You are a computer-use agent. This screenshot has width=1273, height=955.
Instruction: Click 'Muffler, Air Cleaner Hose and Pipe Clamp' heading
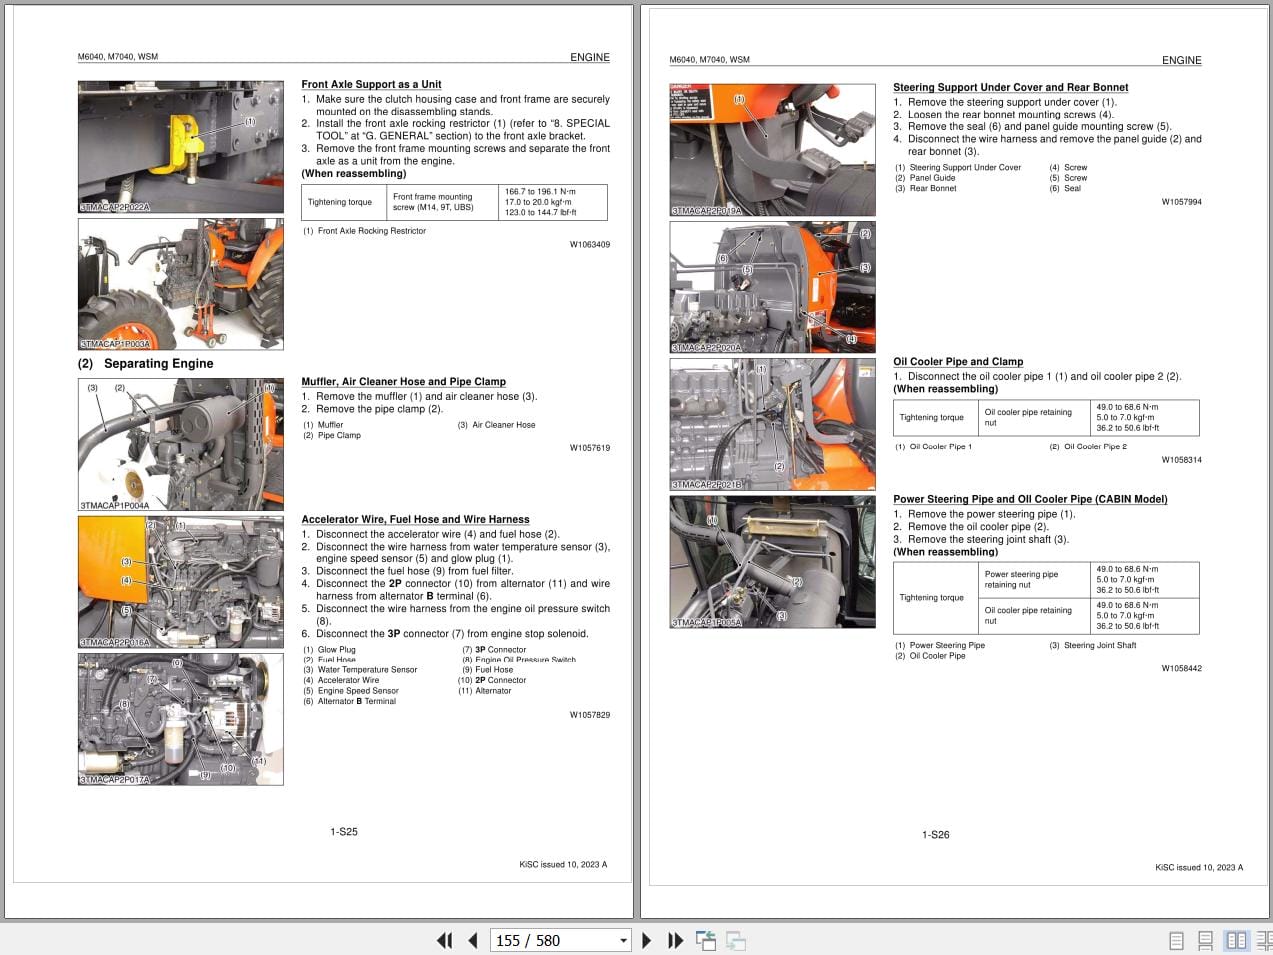[x=404, y=382]
